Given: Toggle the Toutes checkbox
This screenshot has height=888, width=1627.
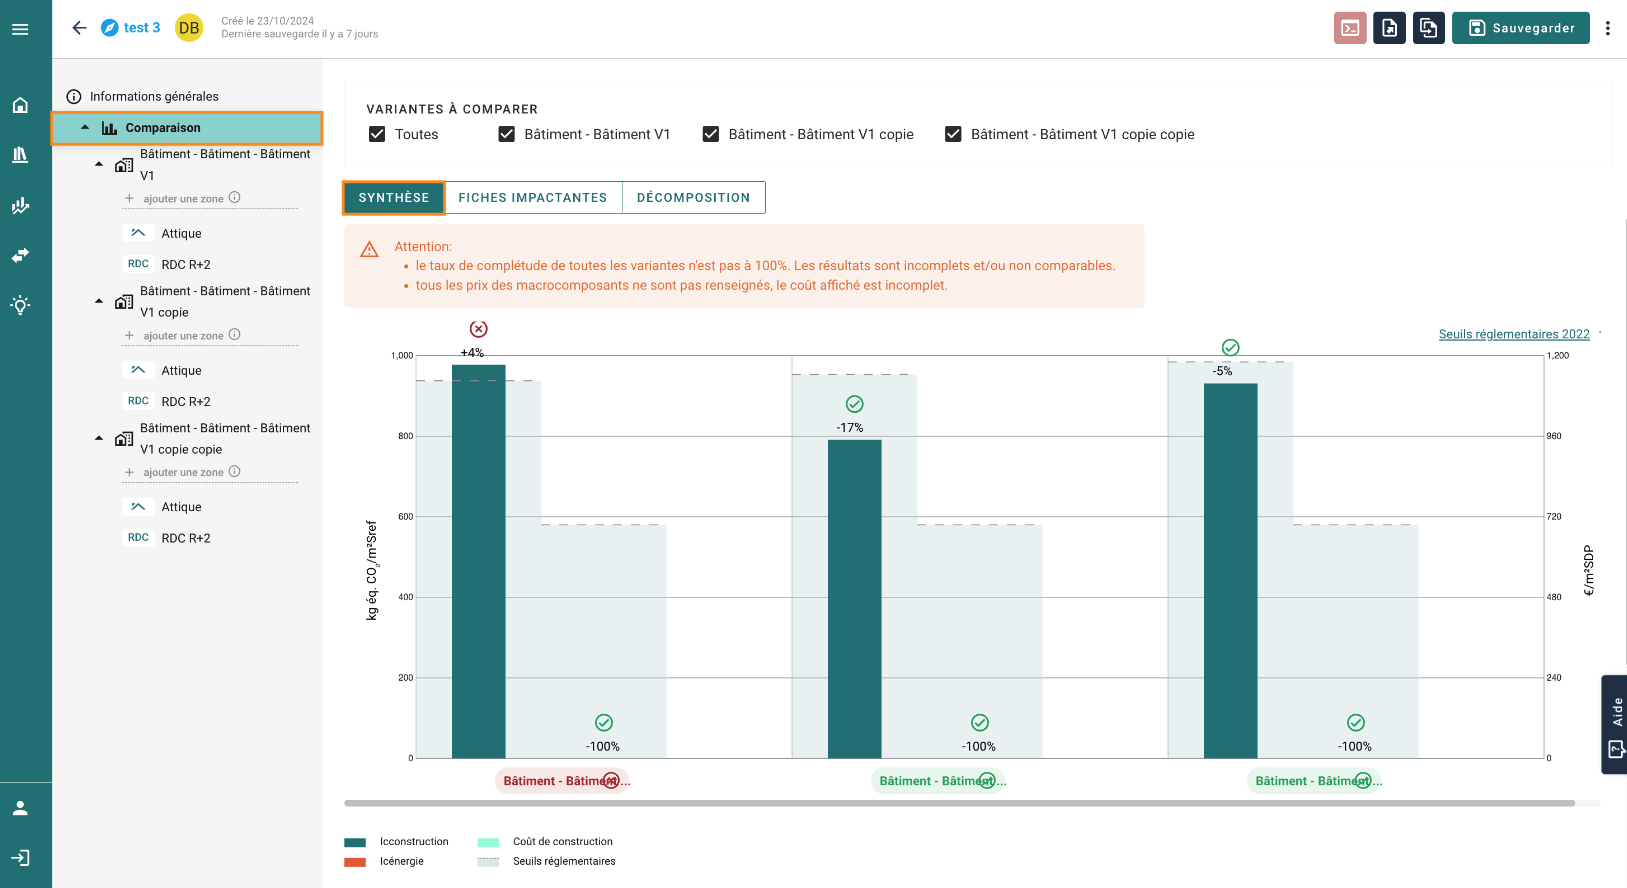Looking at the screenshot, I should pyautogui.click(x=377, y=134).
